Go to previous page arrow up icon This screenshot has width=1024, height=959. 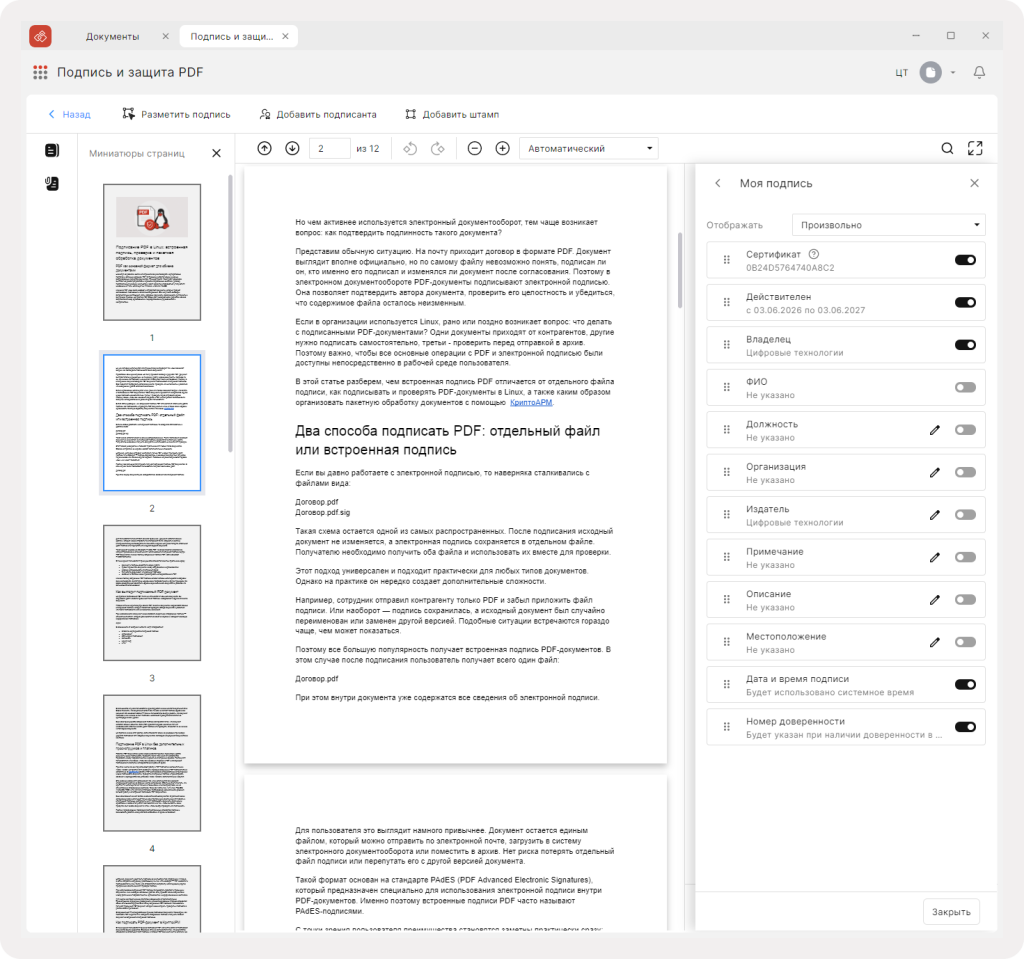[264, 148]
